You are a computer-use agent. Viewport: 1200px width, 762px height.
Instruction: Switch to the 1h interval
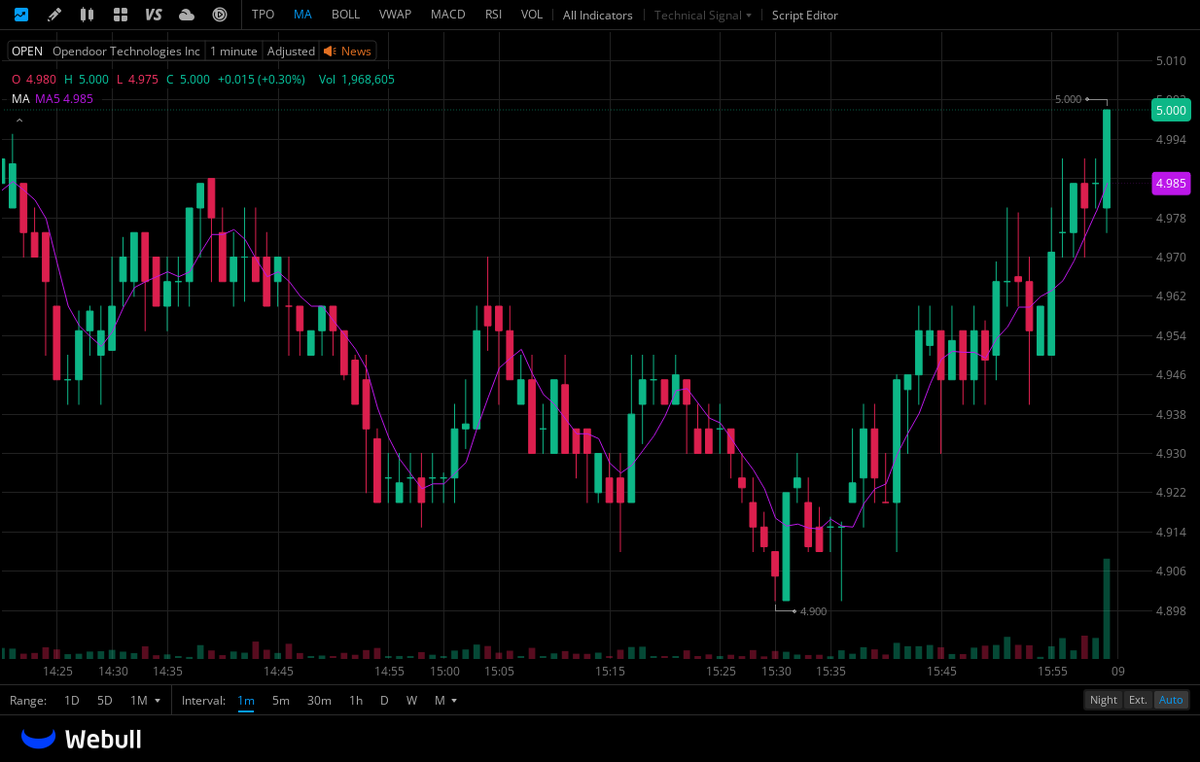(x=356, y=700)
